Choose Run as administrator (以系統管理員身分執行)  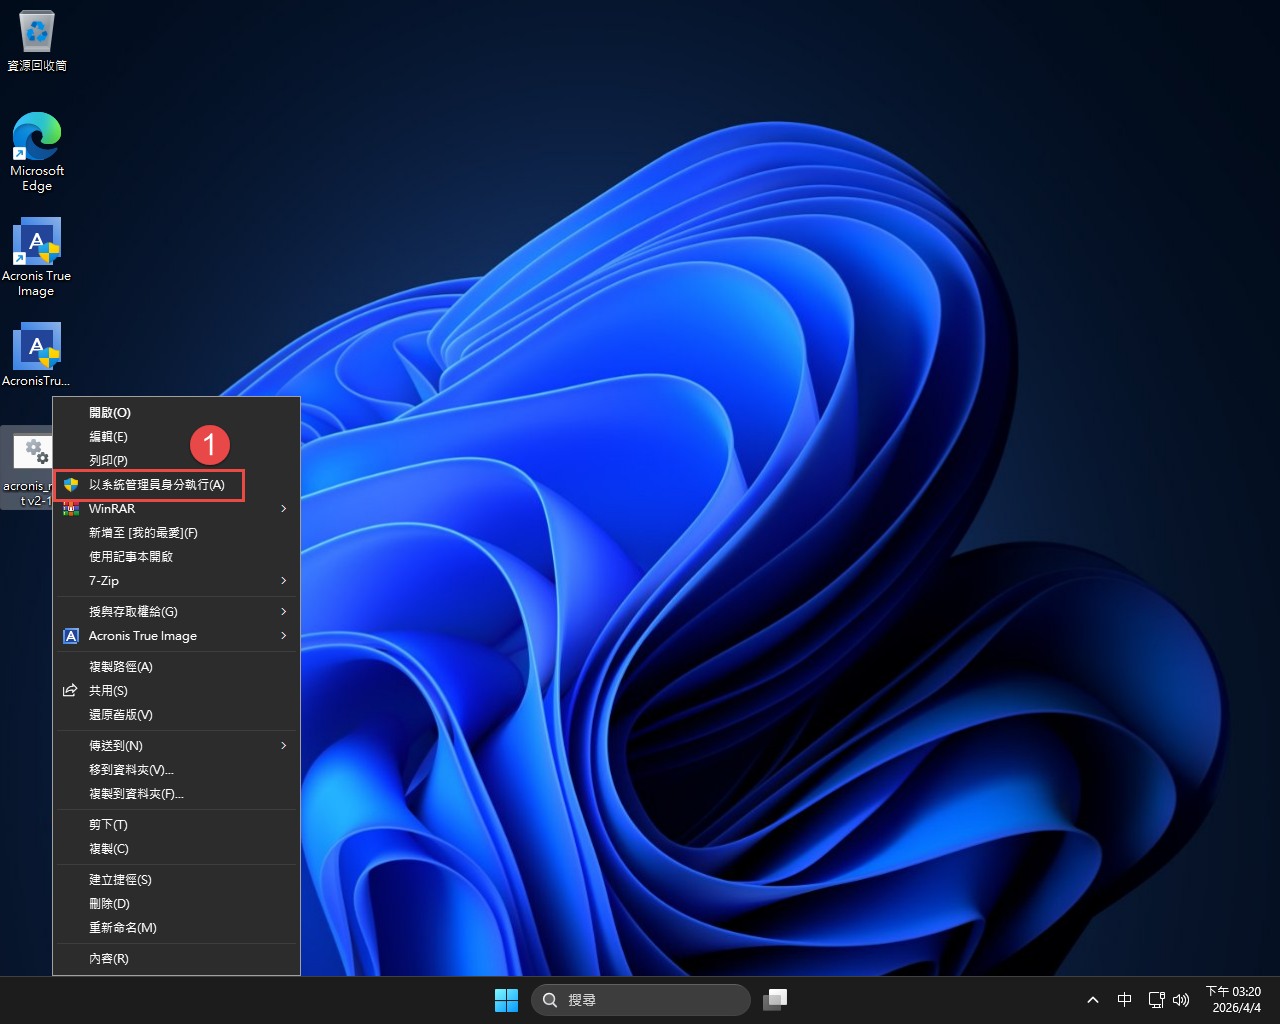point(156,485)
